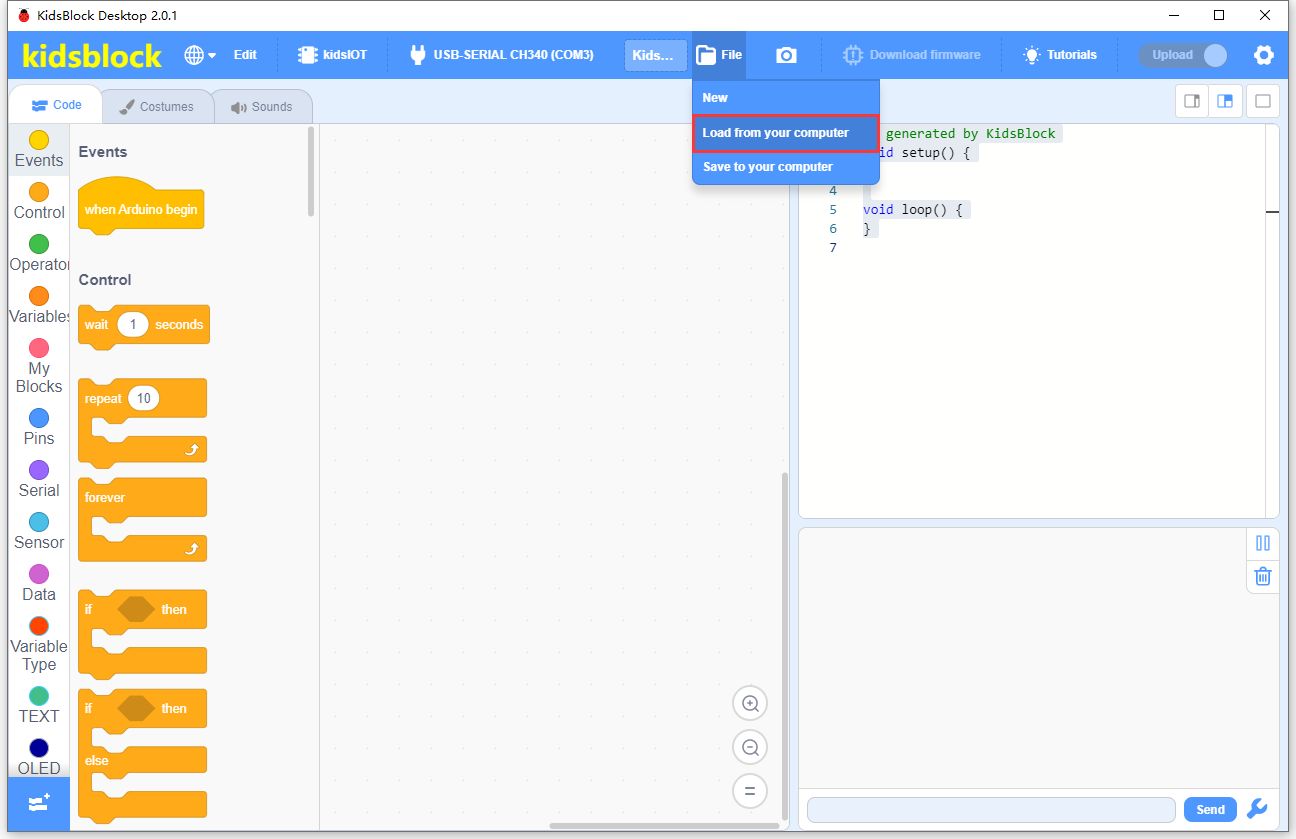Open the Tutorials lightbulb button
Screen dimensions: 1296x839
pos(1060,55)
